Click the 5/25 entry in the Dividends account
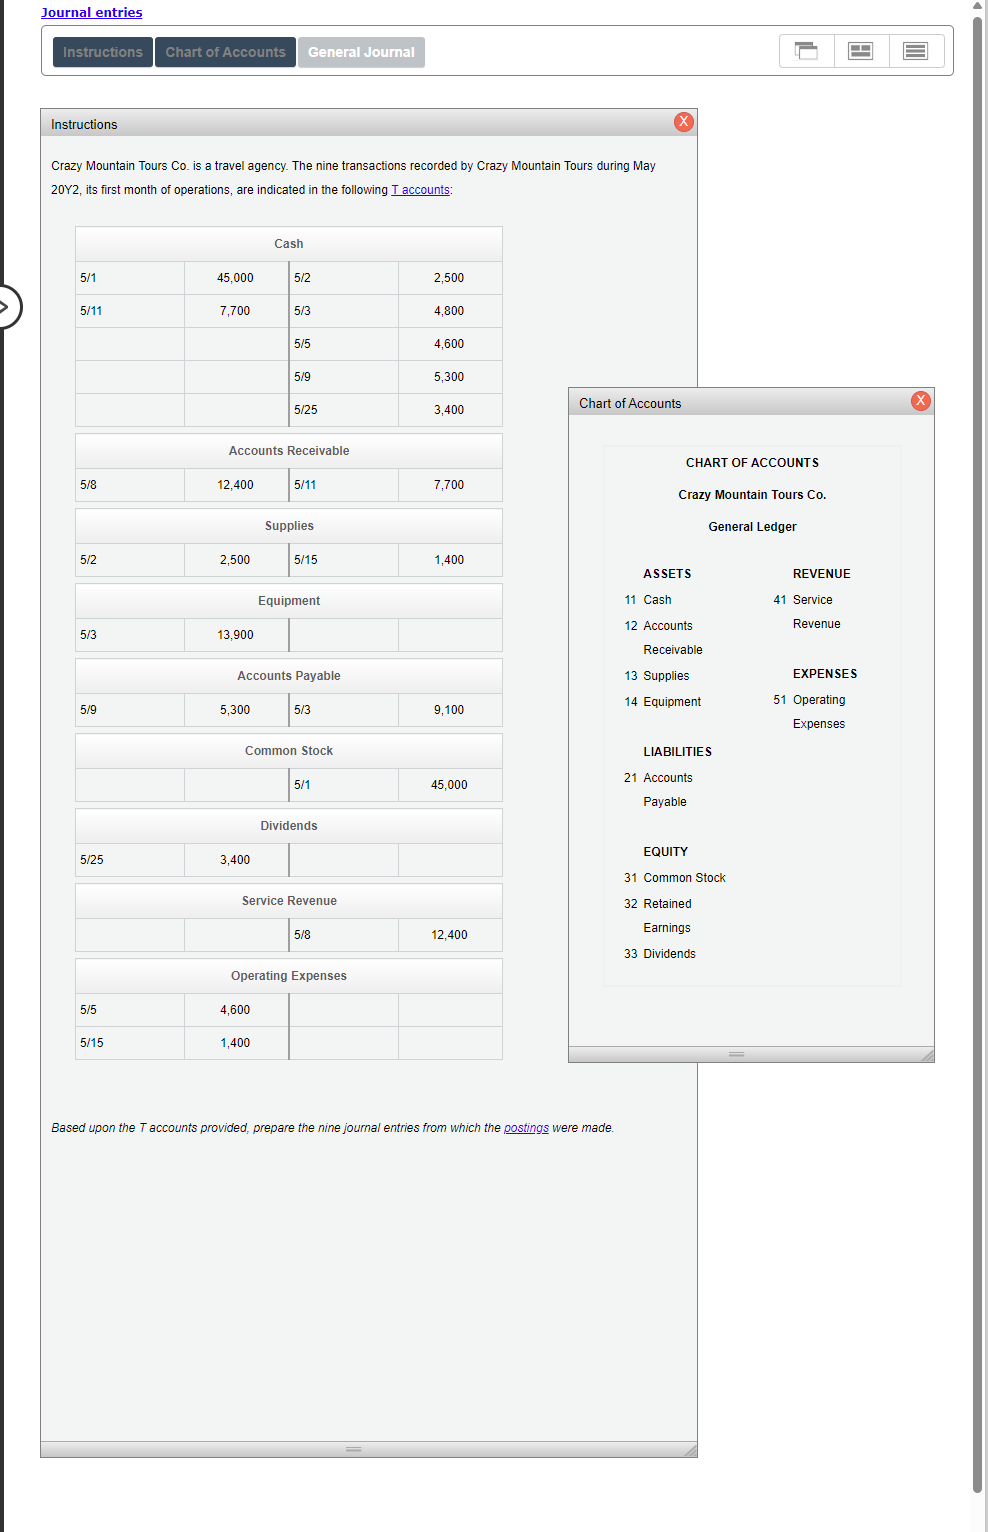Screen dimensions: 988x1532 click(x=89, y=859)
